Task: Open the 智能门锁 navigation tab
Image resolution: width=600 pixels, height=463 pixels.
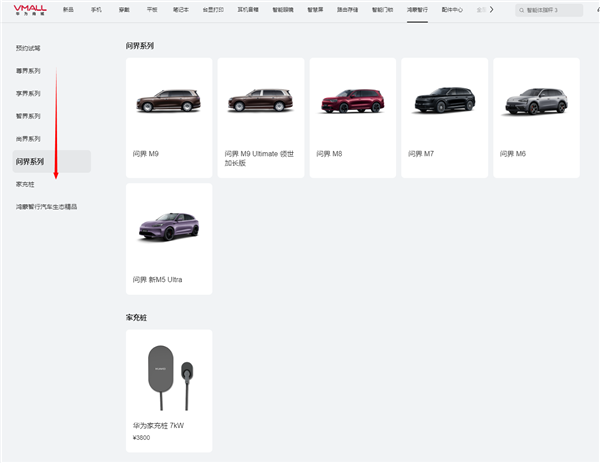Action: 382,10
